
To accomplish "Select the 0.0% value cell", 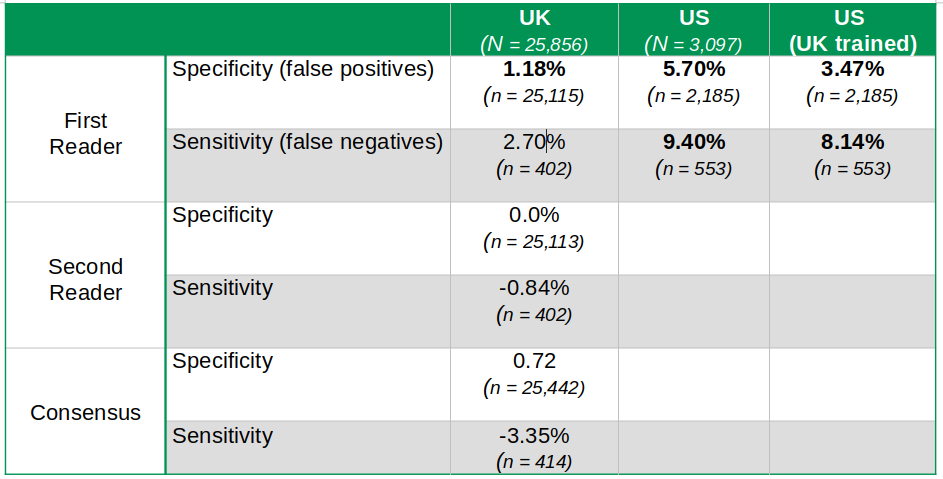I will (x=533, y=227).
